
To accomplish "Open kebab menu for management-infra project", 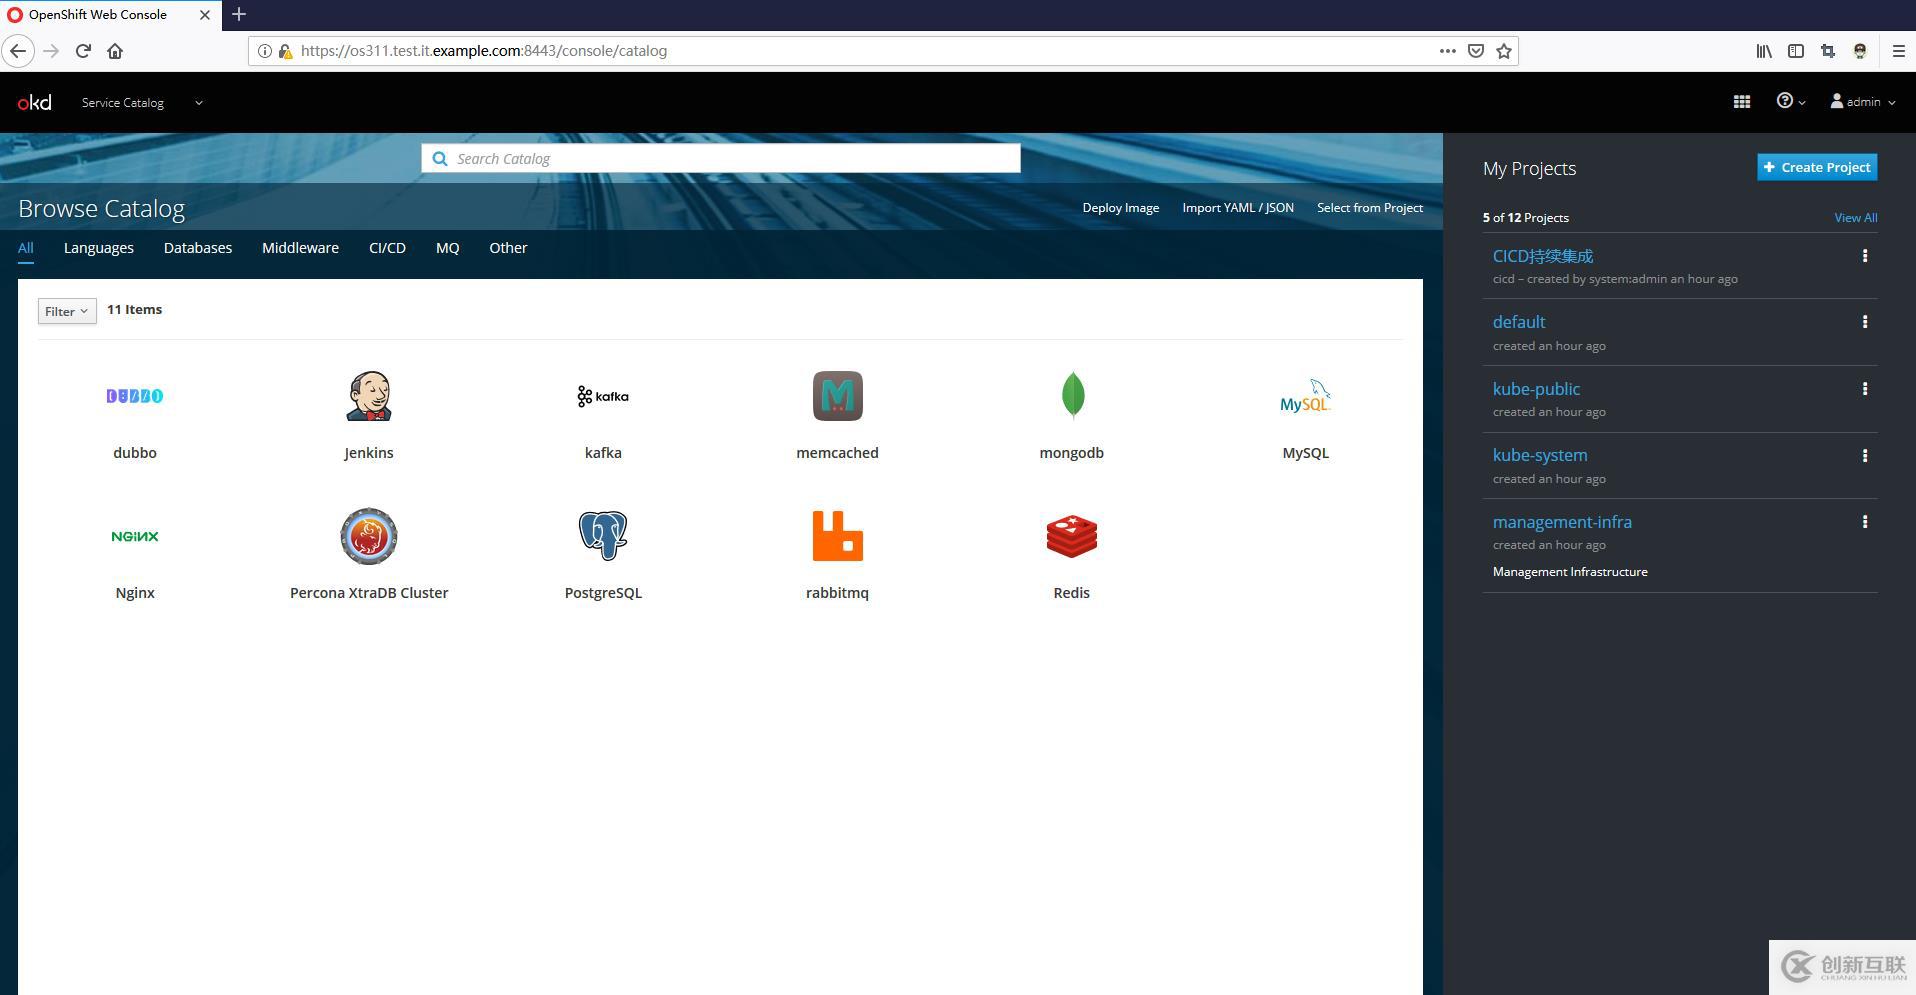I will 1865,522.
